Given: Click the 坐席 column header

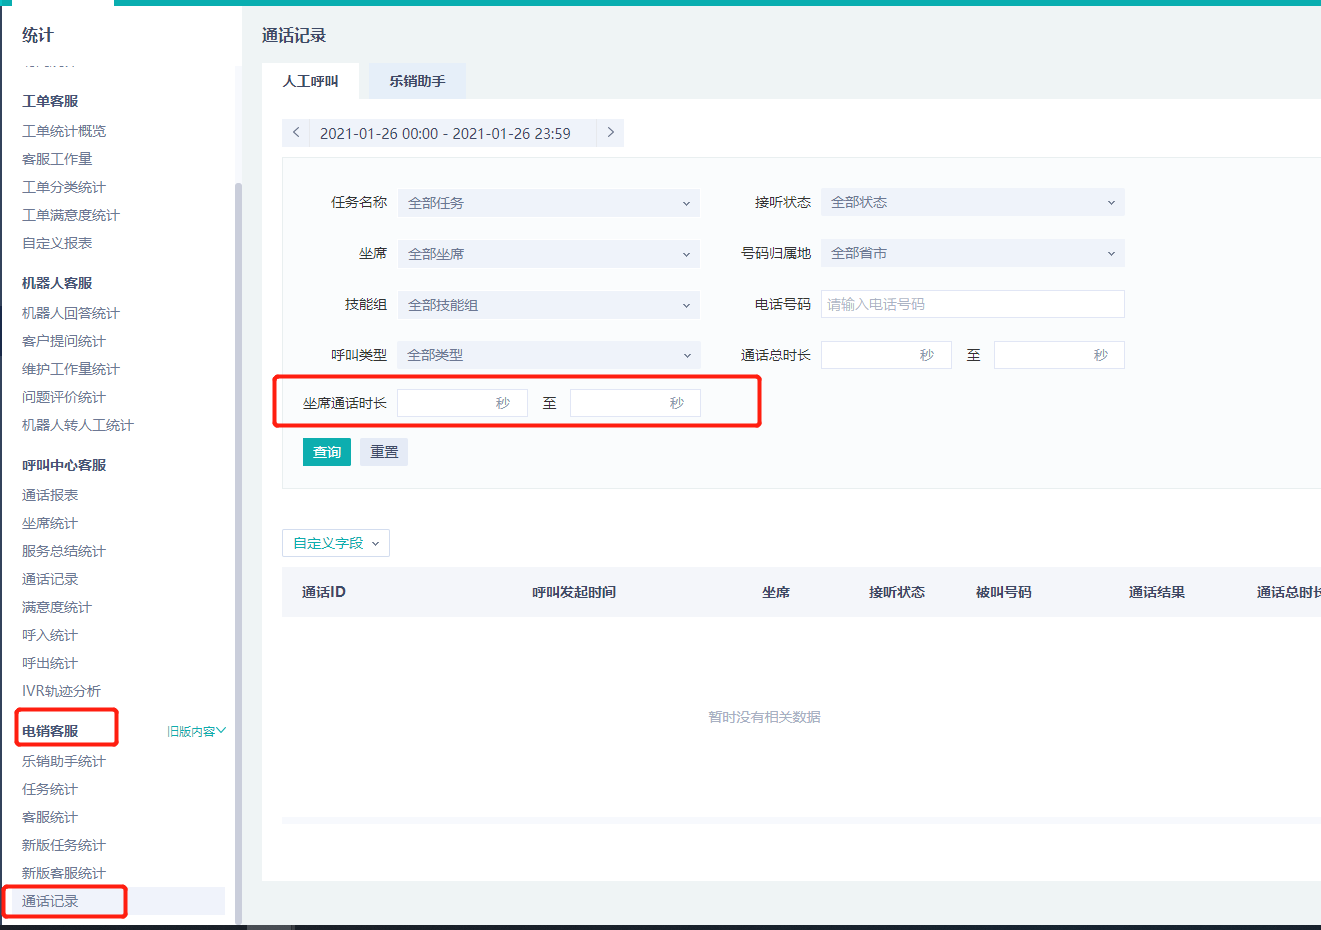Looking at the screenshot, I should point(776,592).
